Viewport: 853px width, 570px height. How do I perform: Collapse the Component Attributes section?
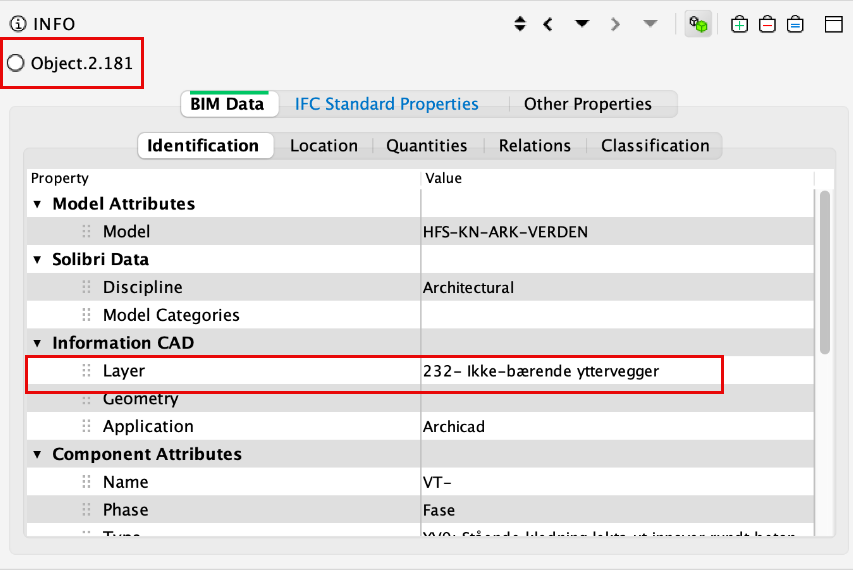38,454
